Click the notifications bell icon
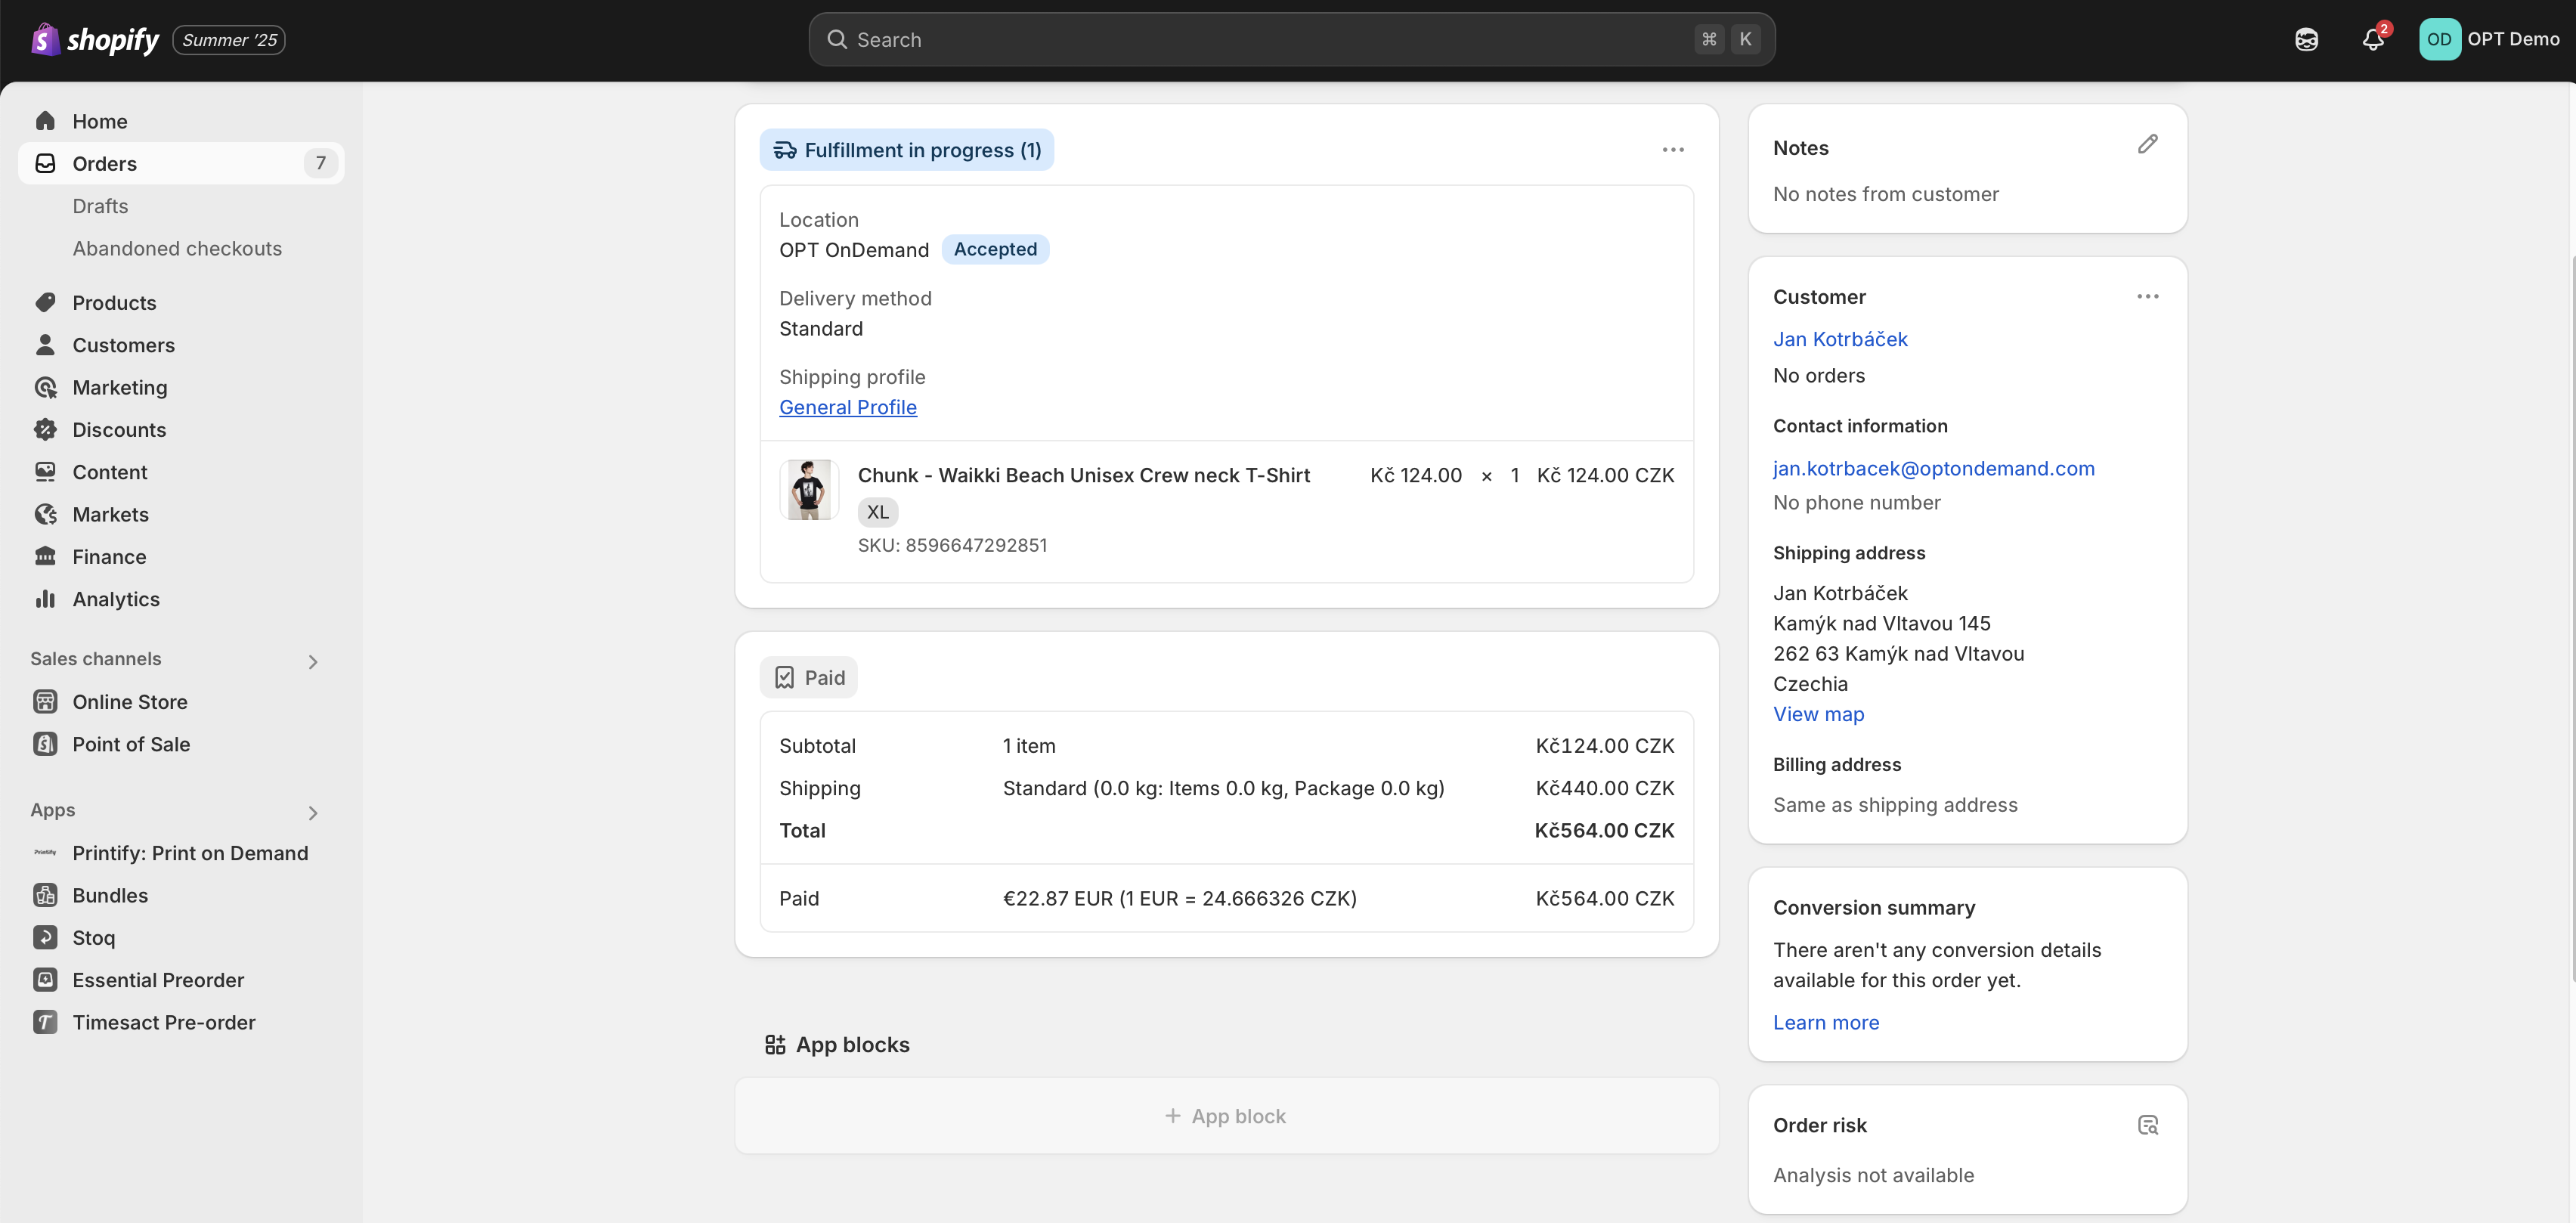This screenshot has height=1223, width=2576. click(x=2372, y=40)
